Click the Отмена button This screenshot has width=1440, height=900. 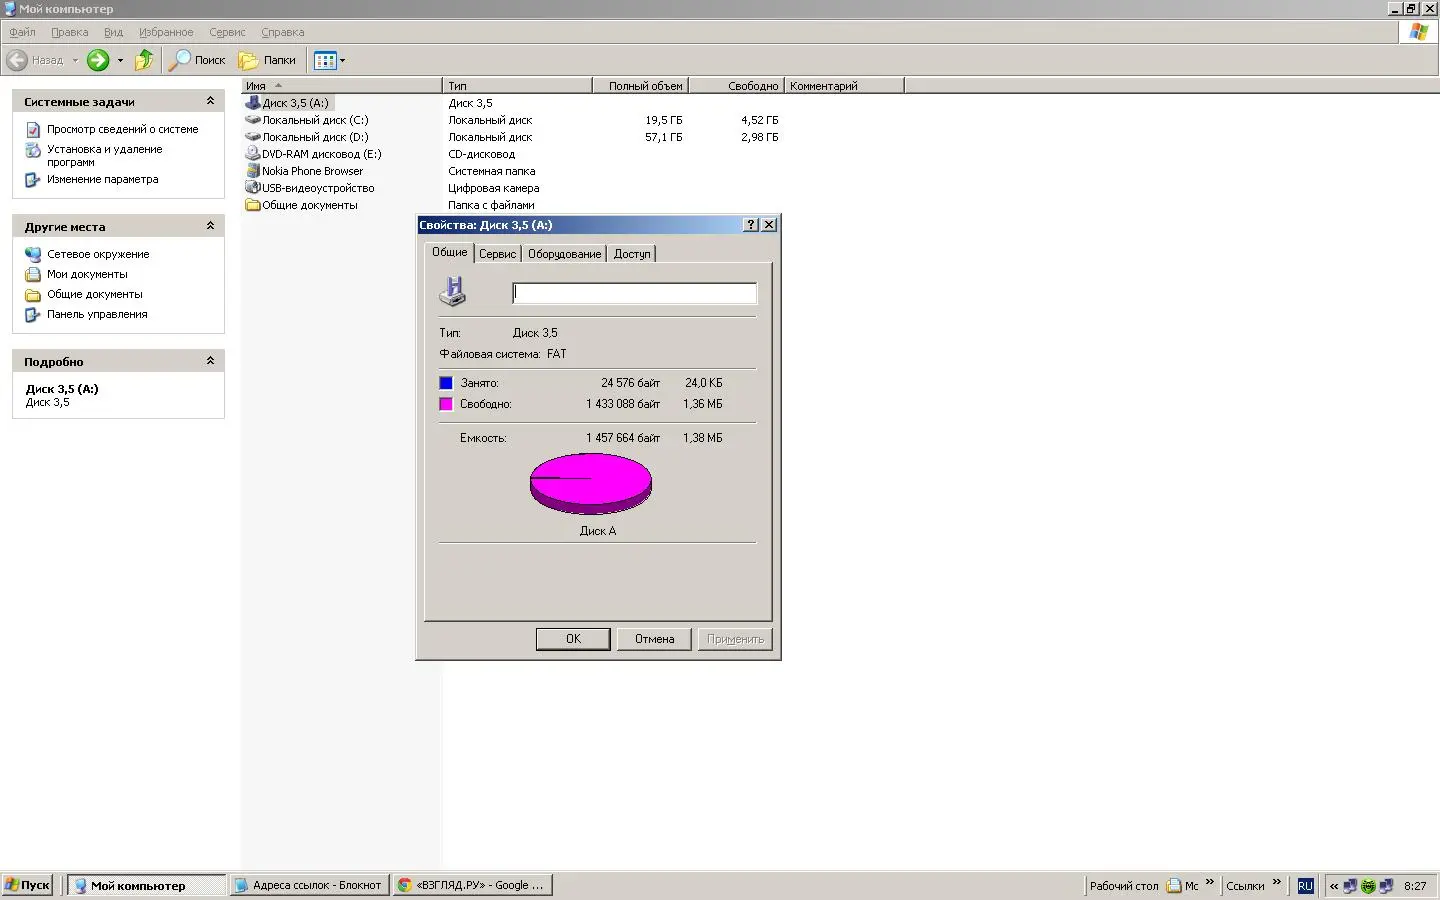pyautogui.click(x=655, y=639)
